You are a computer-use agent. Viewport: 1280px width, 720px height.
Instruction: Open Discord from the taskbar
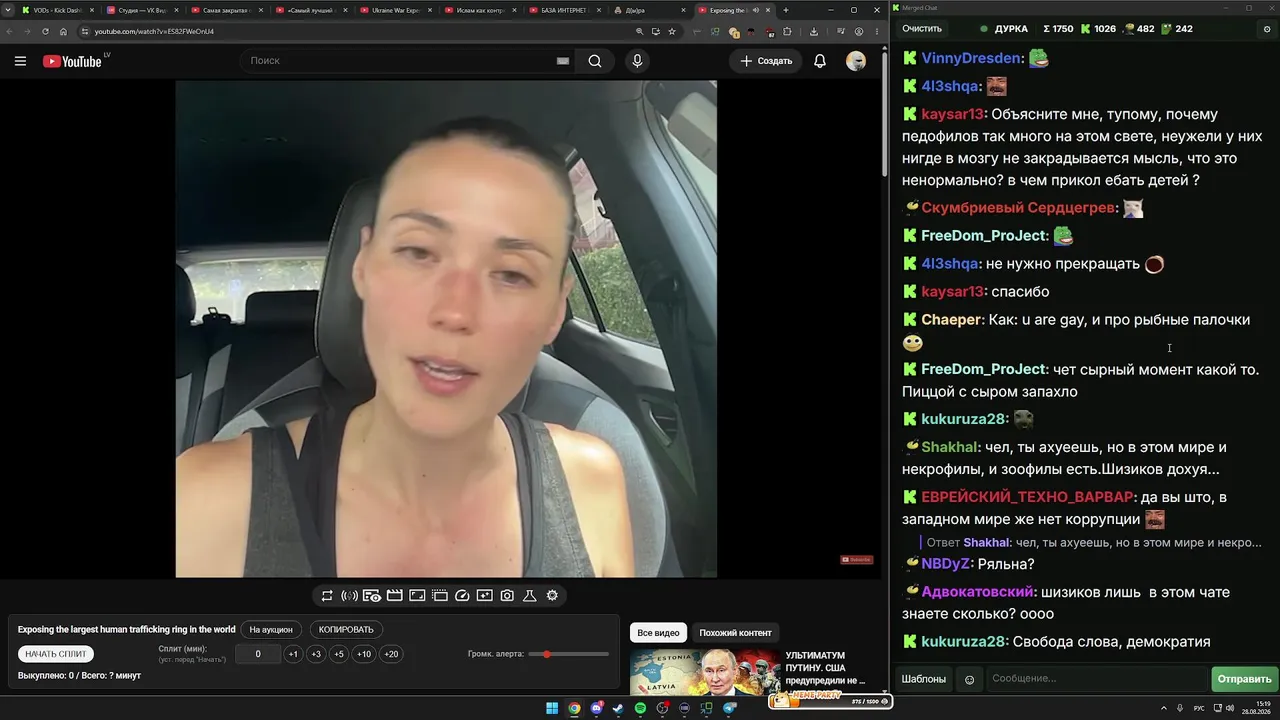596,709
